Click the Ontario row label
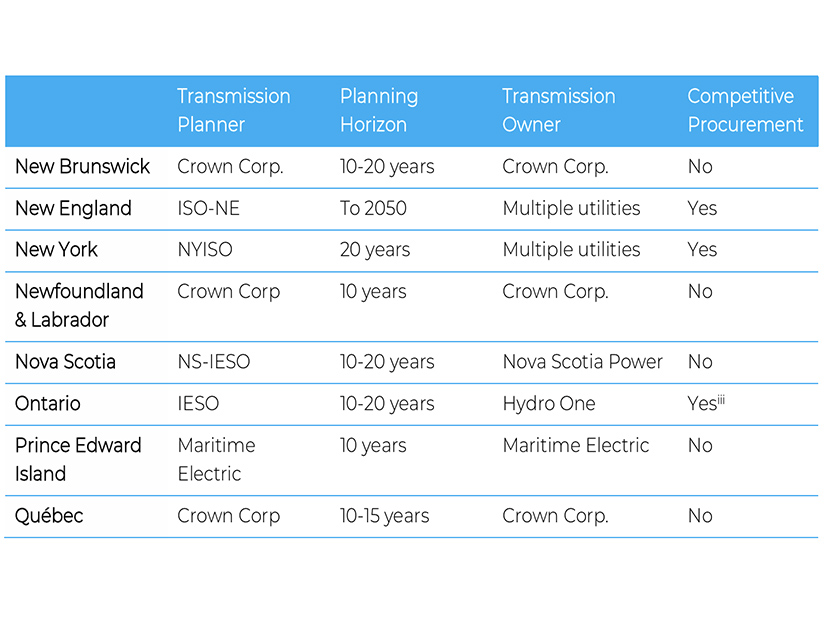This screenshot has height=620, width=826. pos(48,404)
